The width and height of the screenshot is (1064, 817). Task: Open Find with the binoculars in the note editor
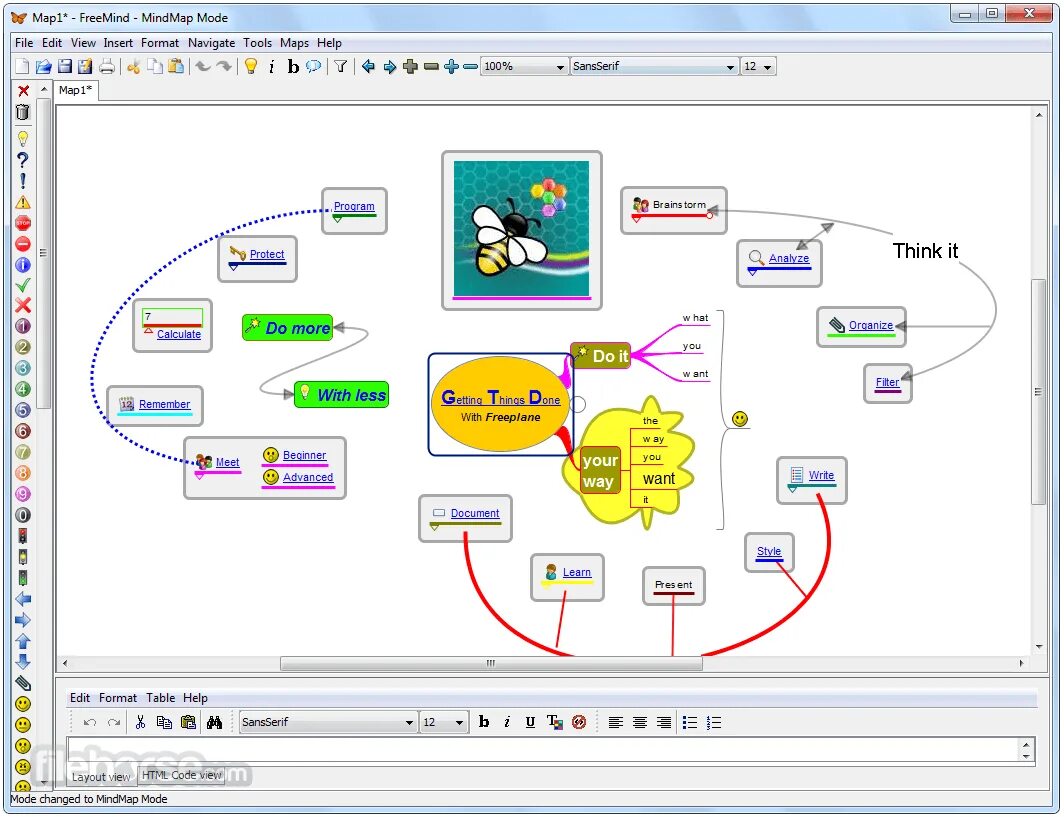pos(214,723)
